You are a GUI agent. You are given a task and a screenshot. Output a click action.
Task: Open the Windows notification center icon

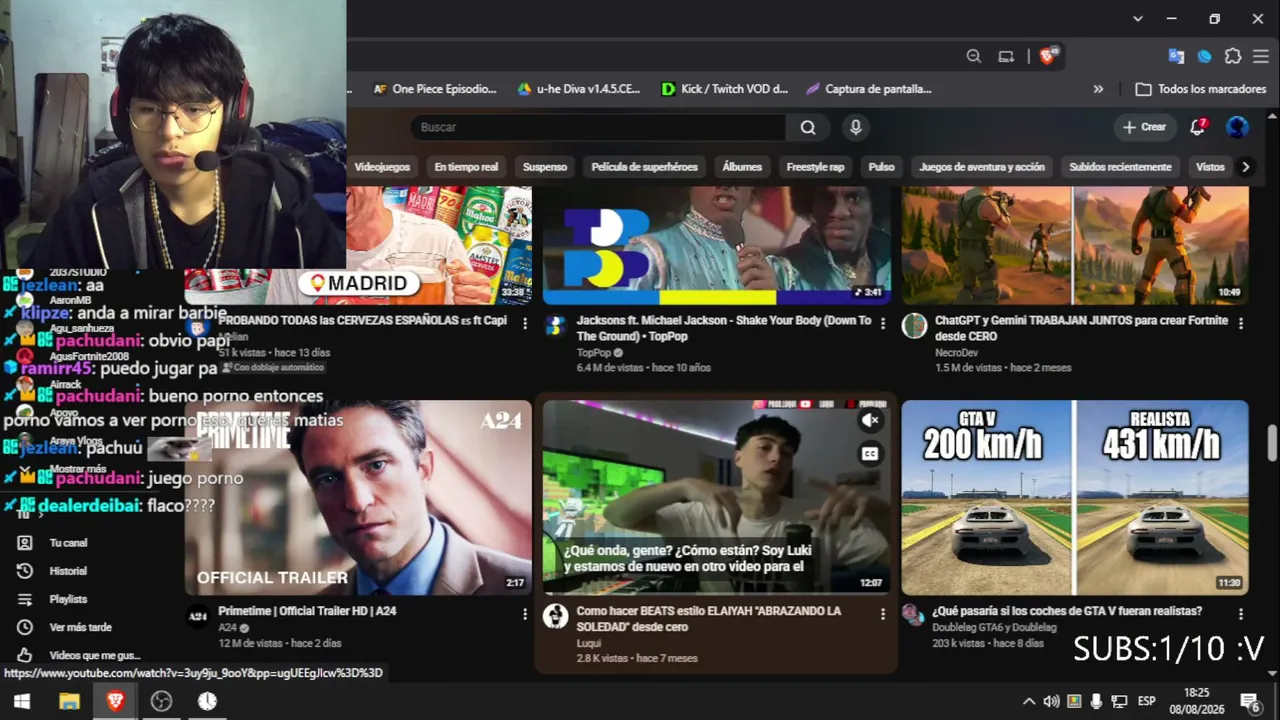(x=1249, y=701)
